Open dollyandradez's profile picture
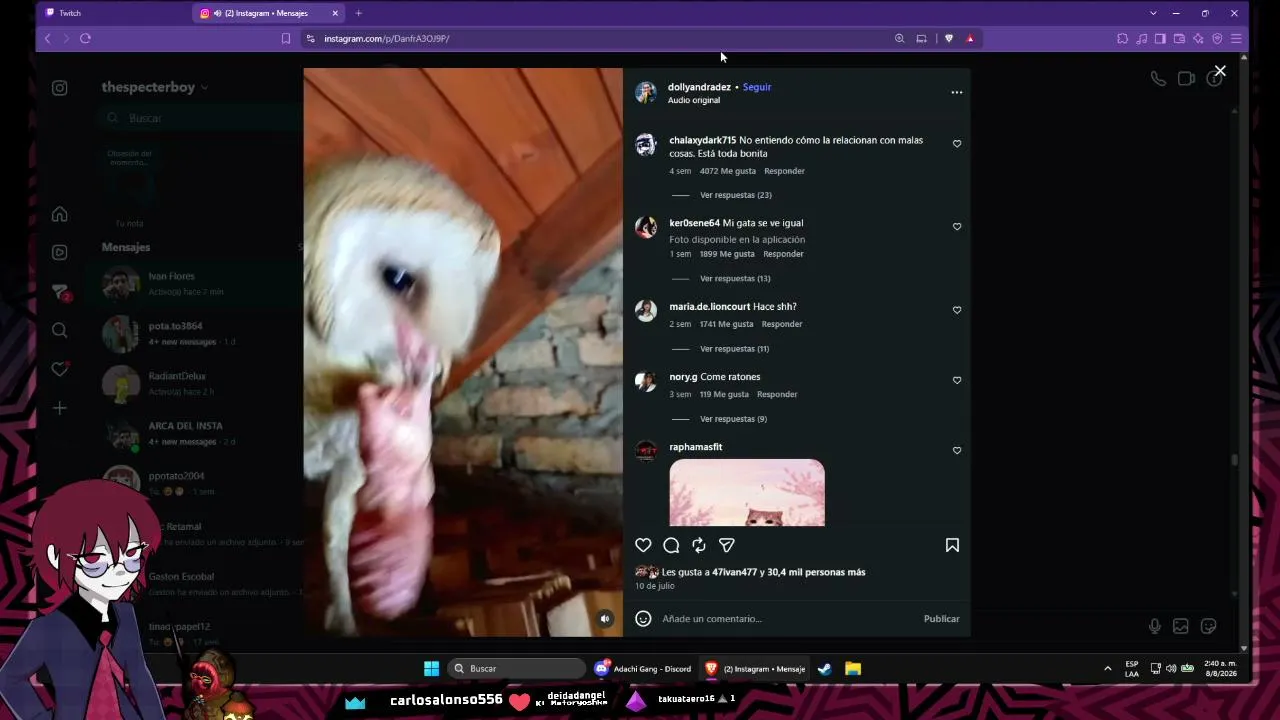Screen dimensions: 1280x720 [x=646, y=93]
